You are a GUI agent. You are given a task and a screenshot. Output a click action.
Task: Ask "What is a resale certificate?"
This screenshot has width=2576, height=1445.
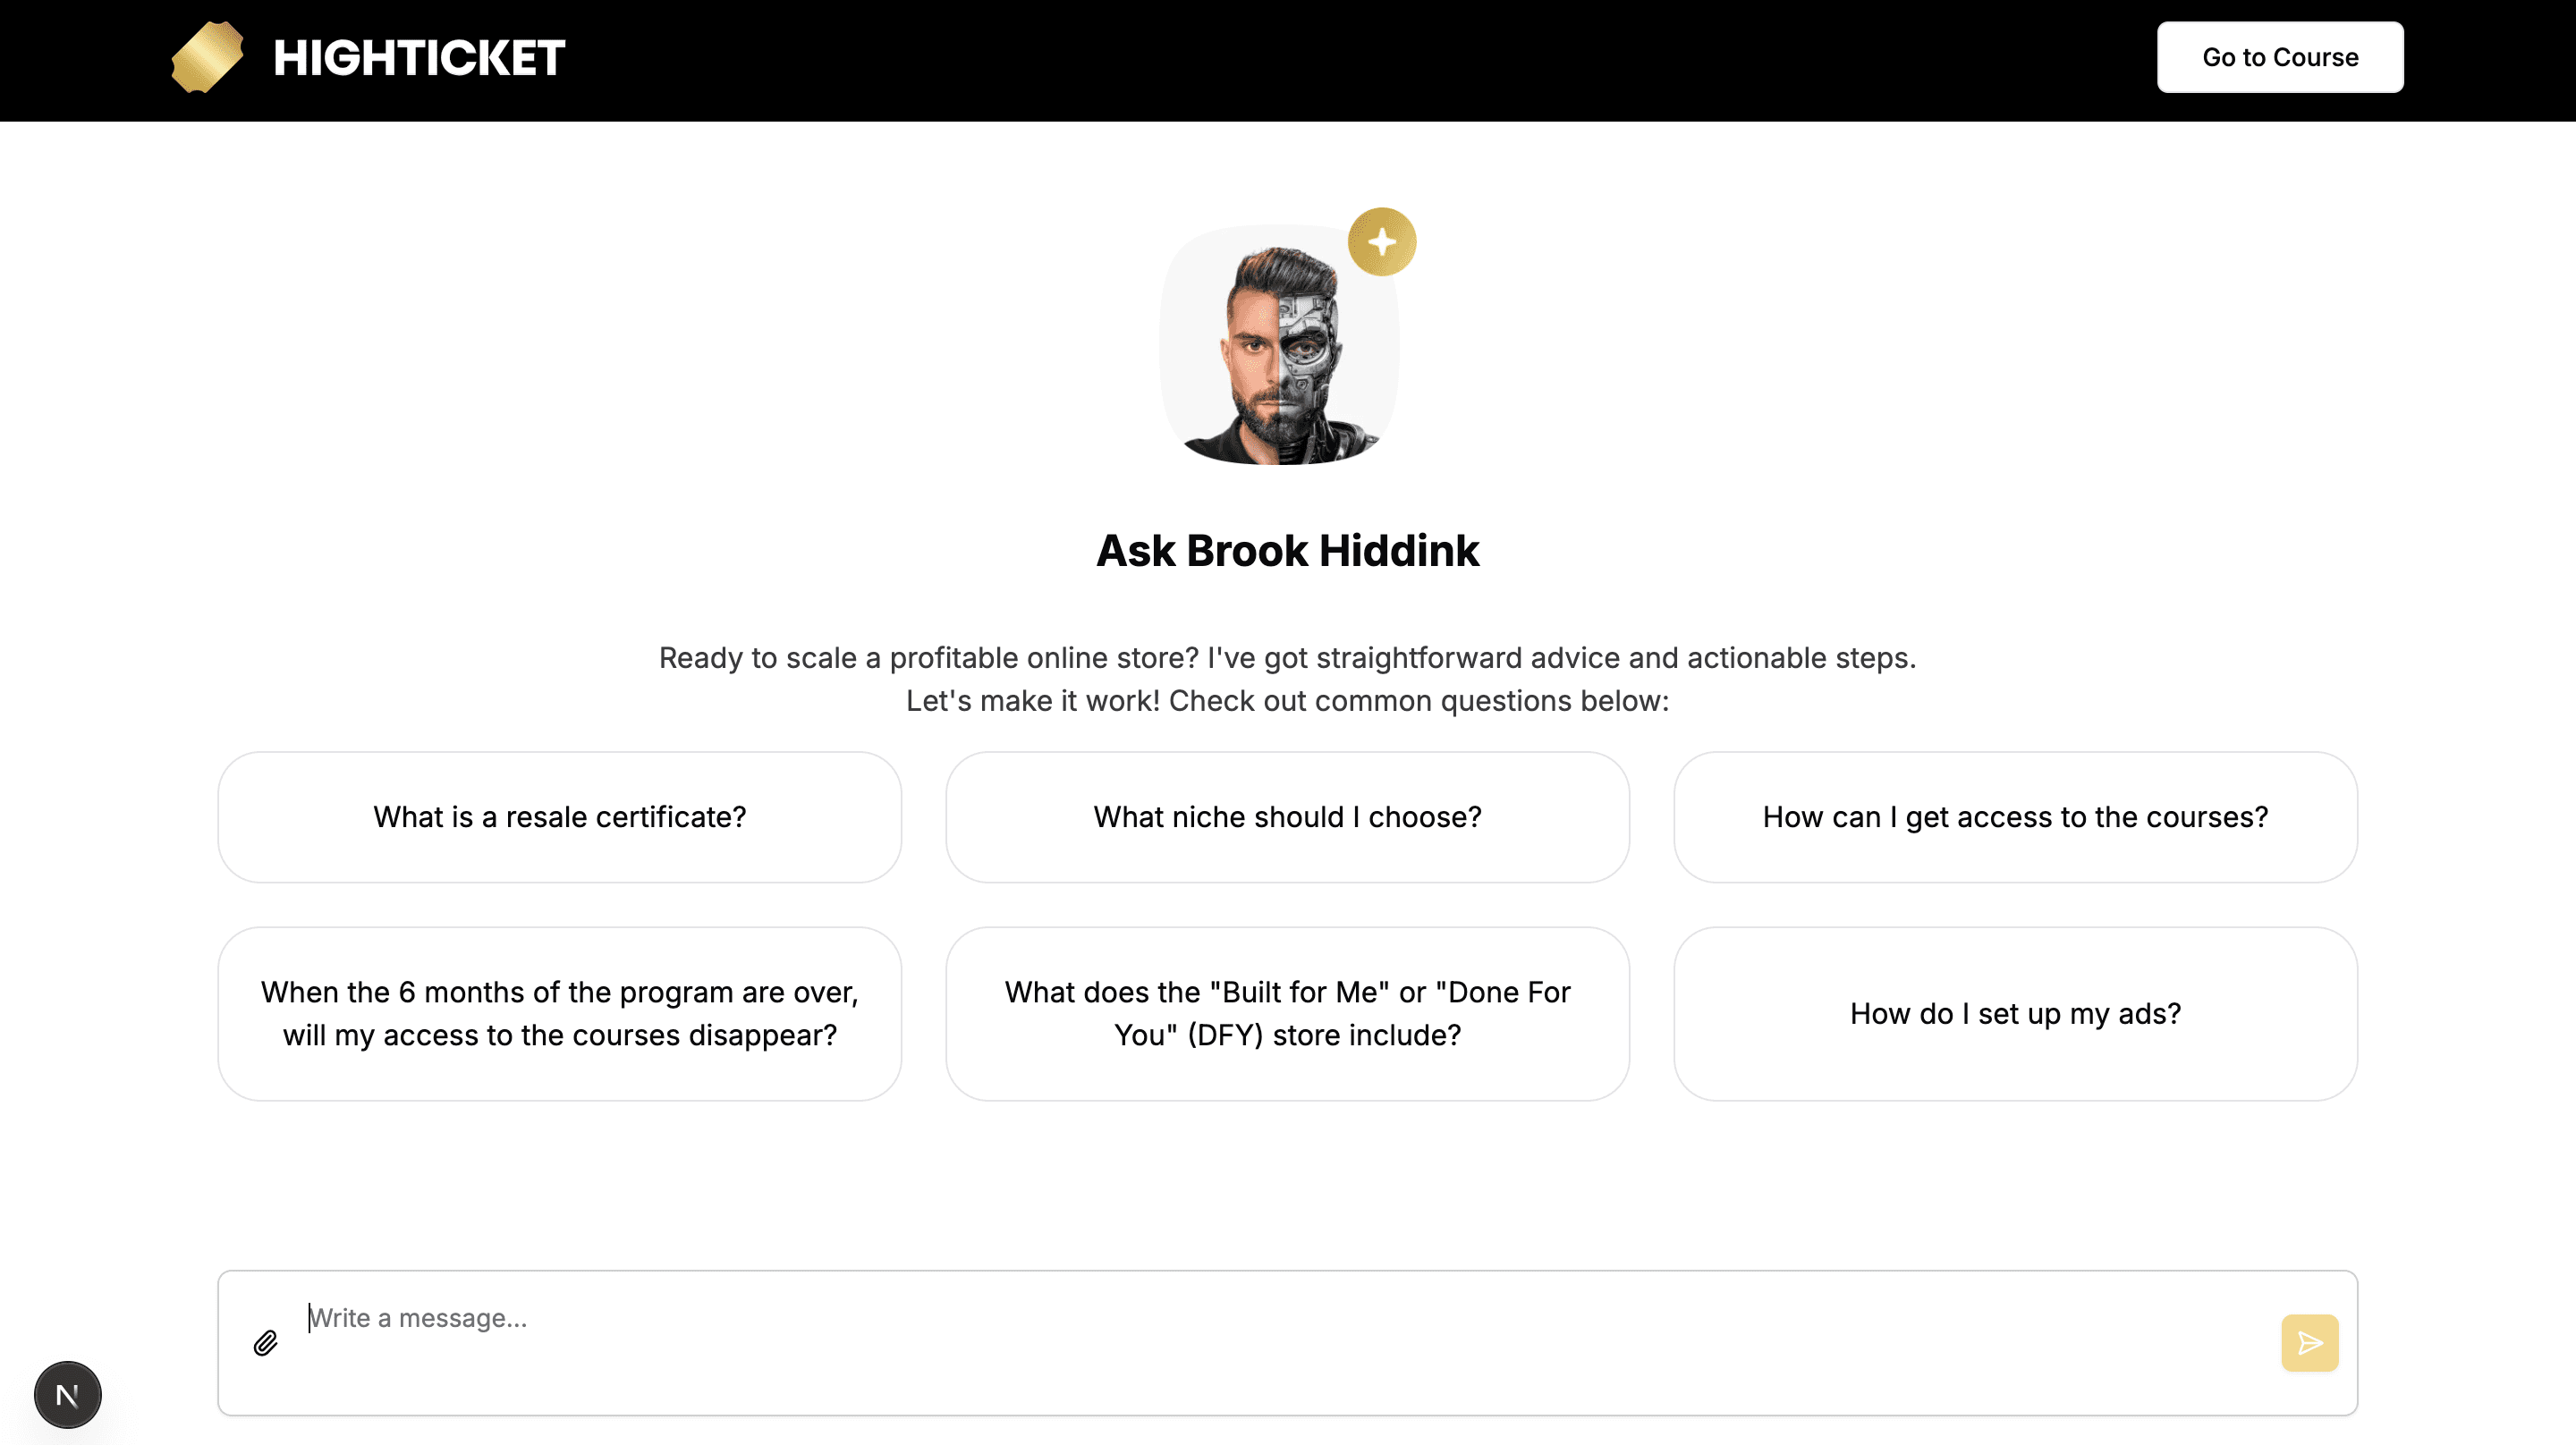pos(560,817)
